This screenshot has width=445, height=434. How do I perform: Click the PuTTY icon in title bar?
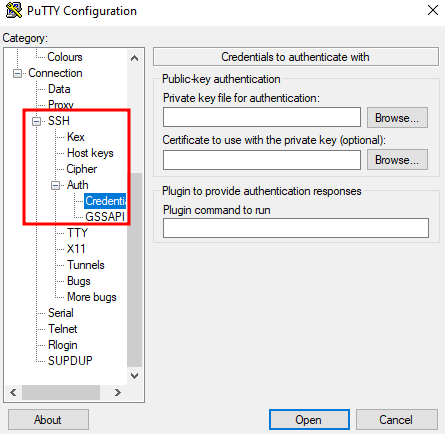[x=14, y=10]
